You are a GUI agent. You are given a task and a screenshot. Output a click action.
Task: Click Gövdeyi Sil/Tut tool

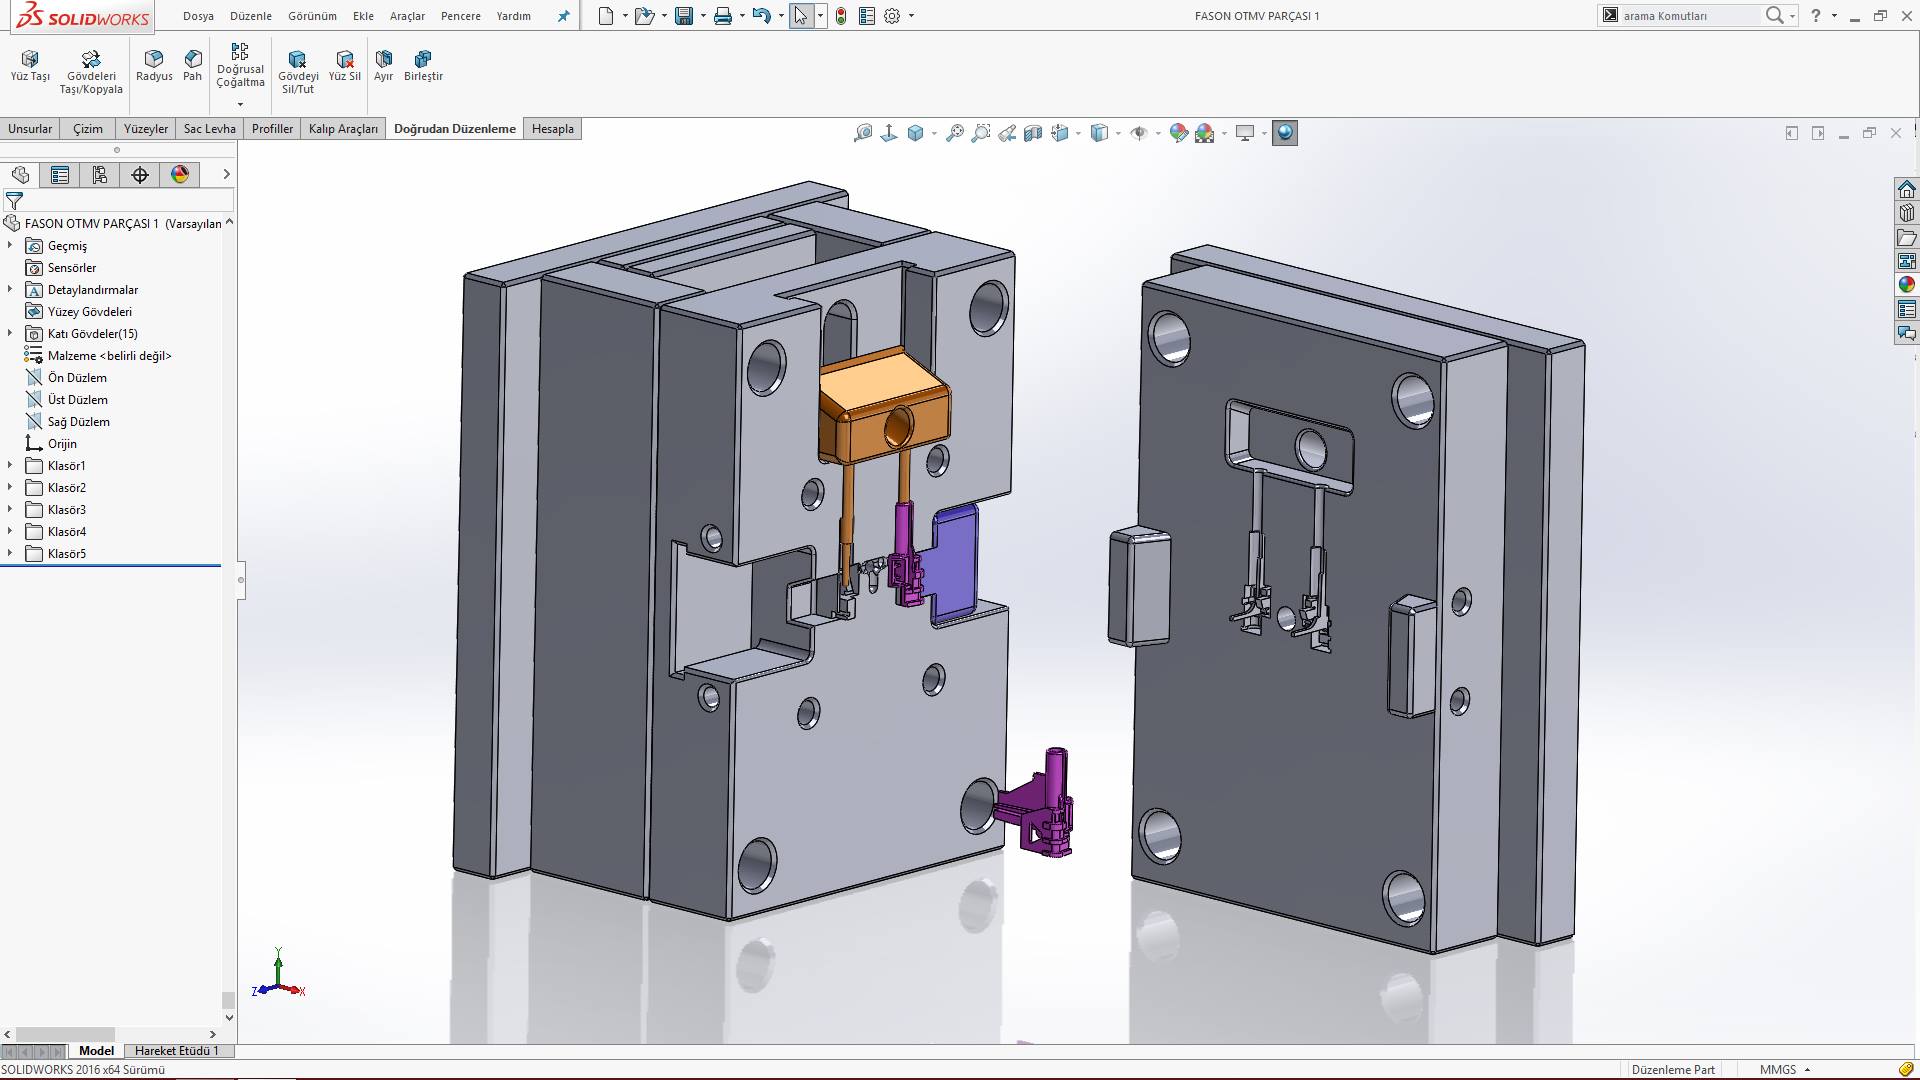[x=298, y=72]
